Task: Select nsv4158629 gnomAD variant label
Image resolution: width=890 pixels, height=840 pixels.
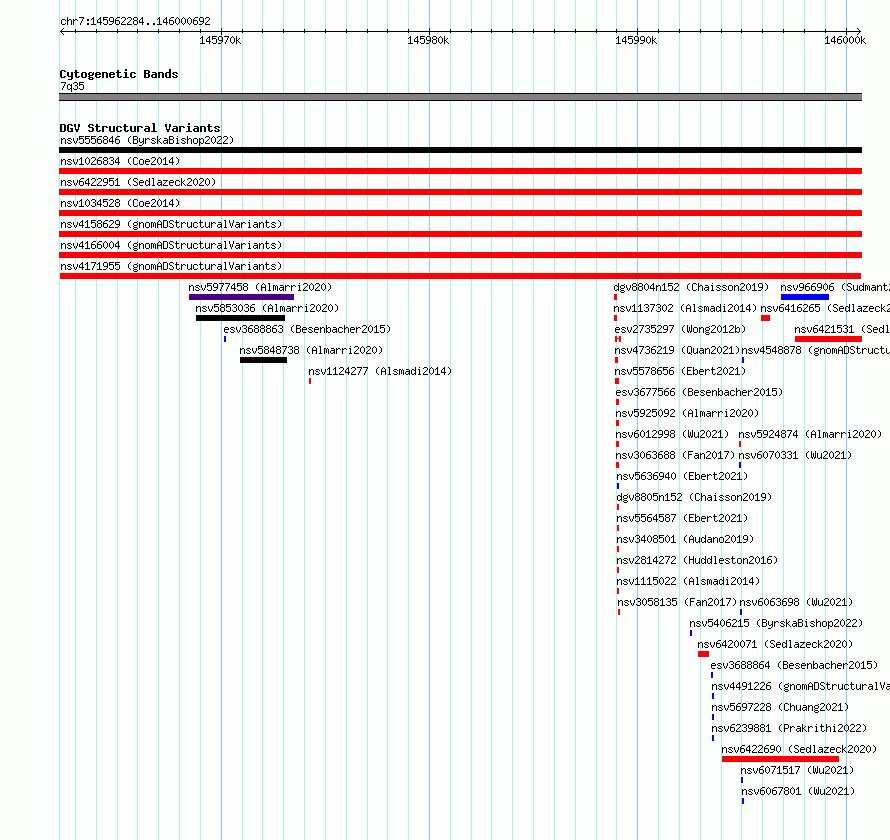Action: coord(171,224)
